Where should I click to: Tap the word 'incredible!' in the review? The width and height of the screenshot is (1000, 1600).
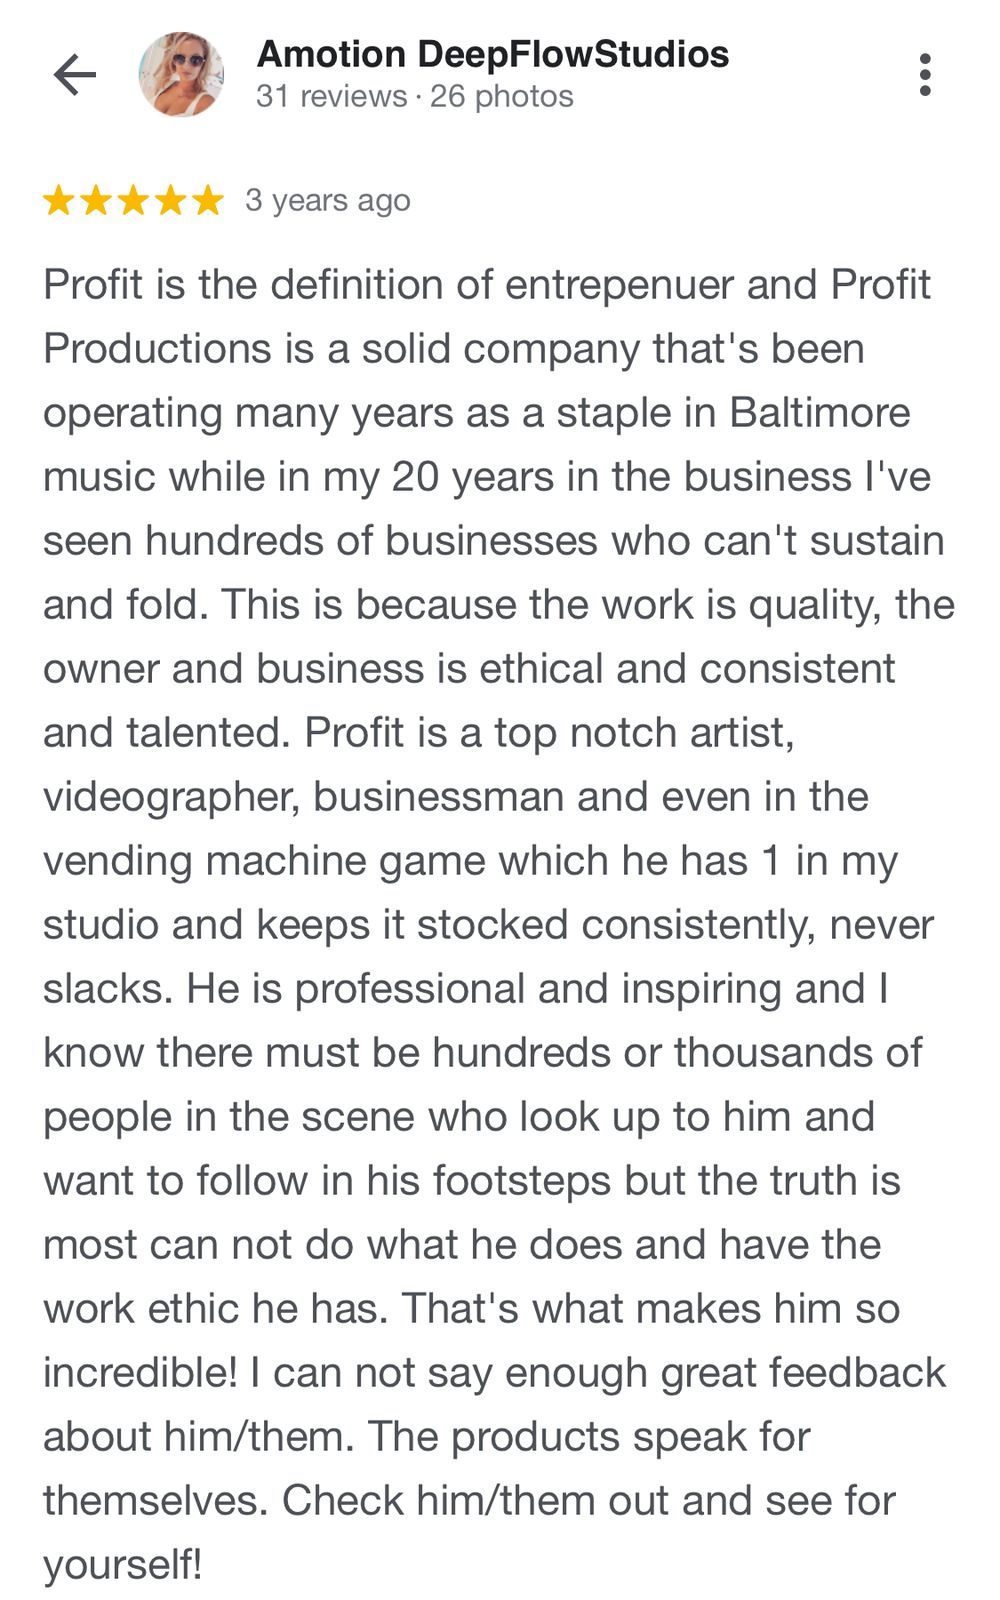click(x=140, y=1373)
